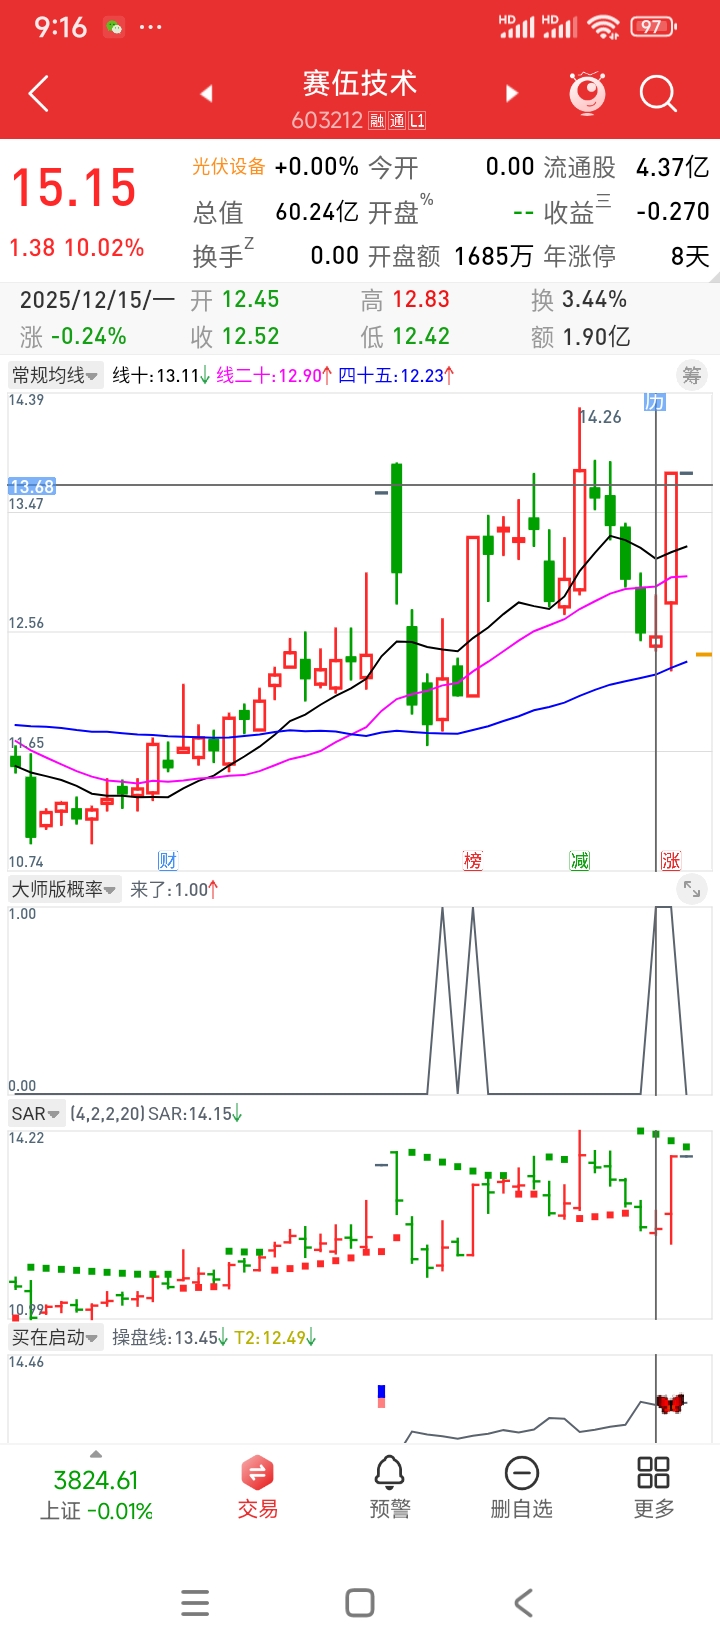Toggle the 筹 chip distribution button
This screenshot has width=720, height=1650.
[692, 376]
